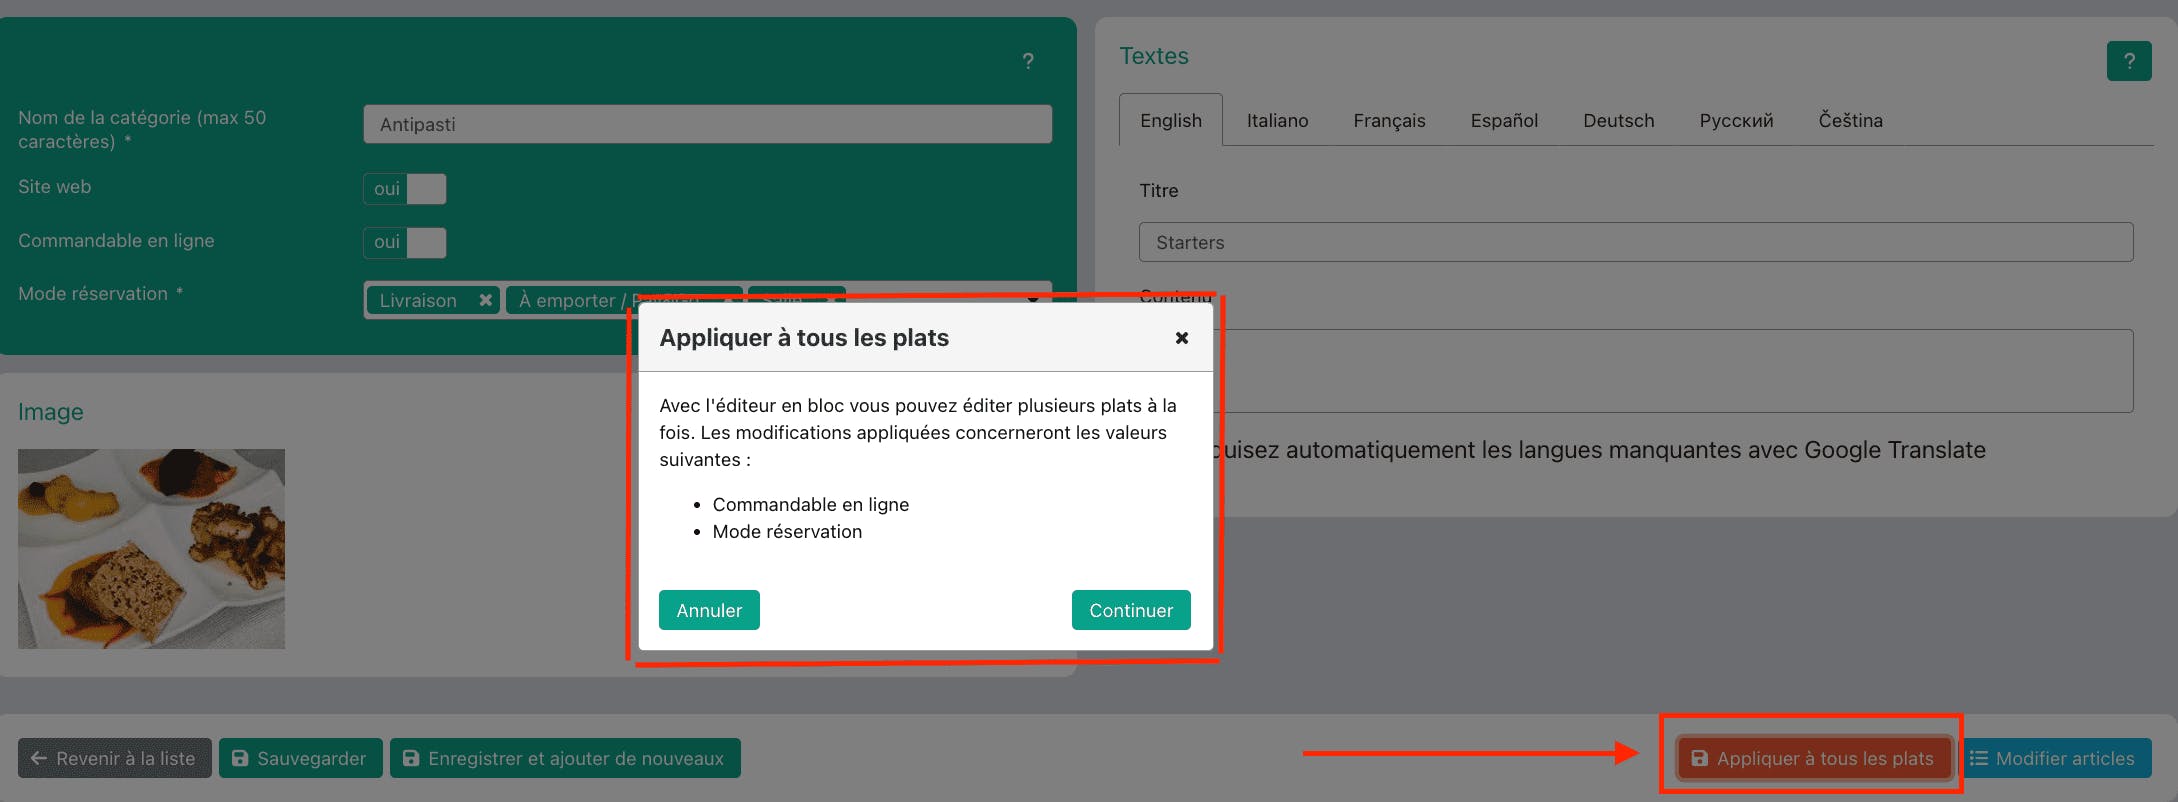Viewport: 2178px width, 802px height.
Task: Switch to the Italiano language tab
Action: pyautogui.click(x=1277, y=120)
